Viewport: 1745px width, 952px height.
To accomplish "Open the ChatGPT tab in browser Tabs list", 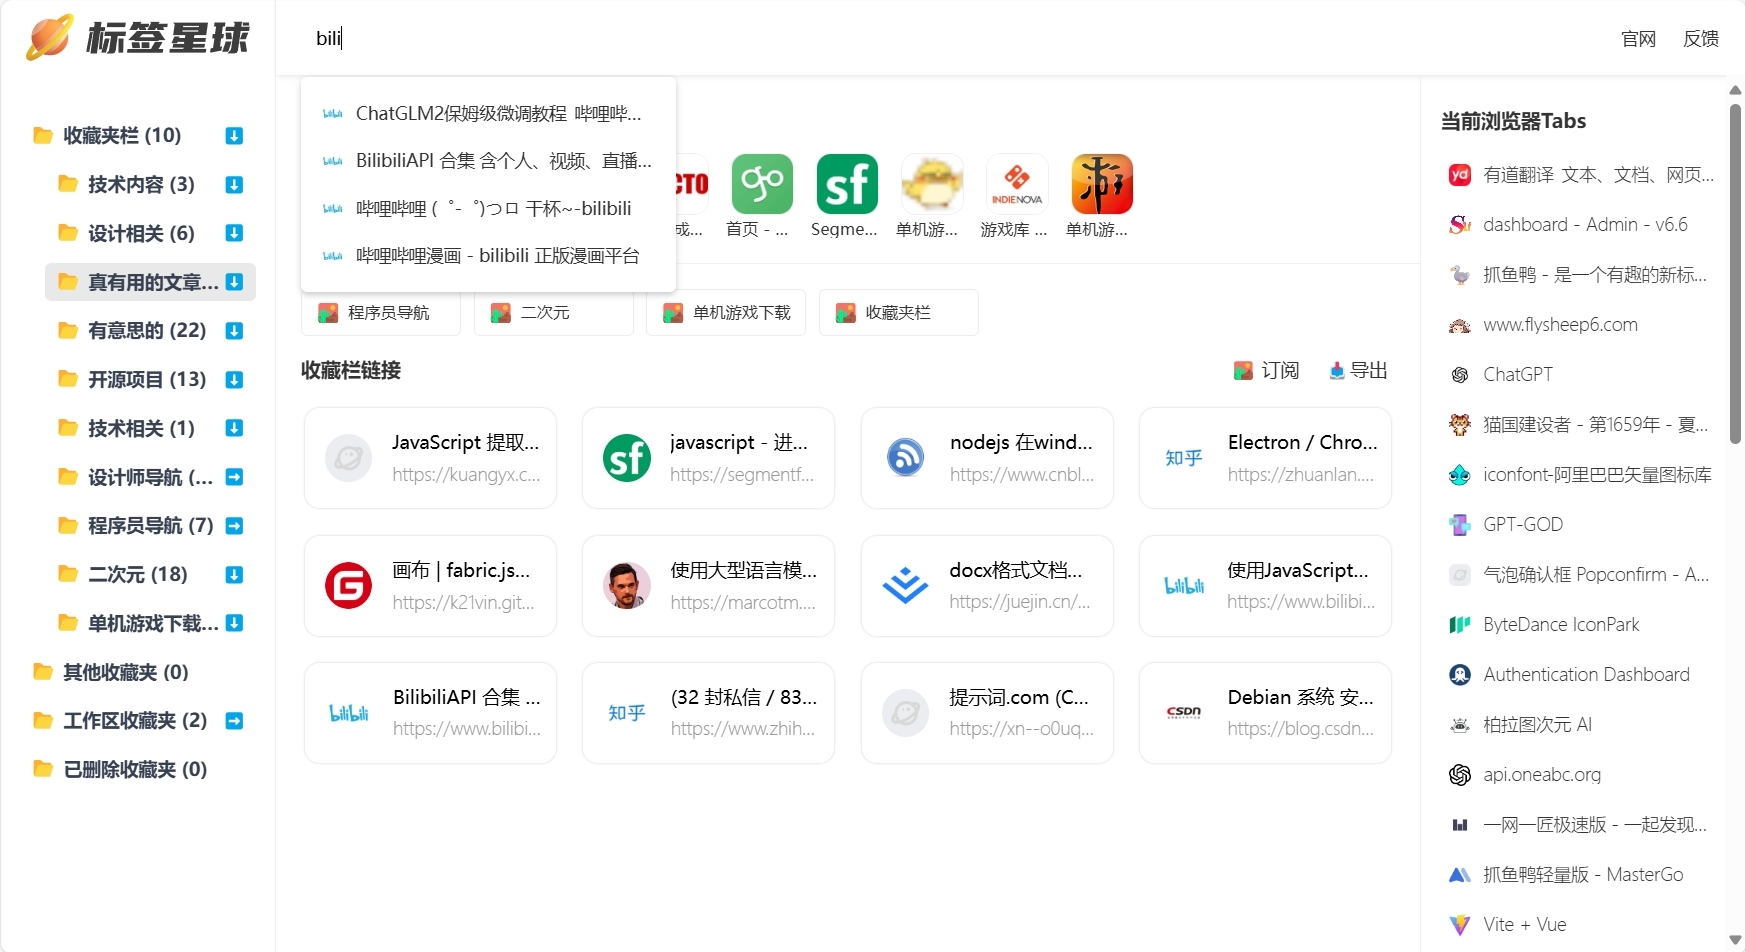I will 1517,375.
